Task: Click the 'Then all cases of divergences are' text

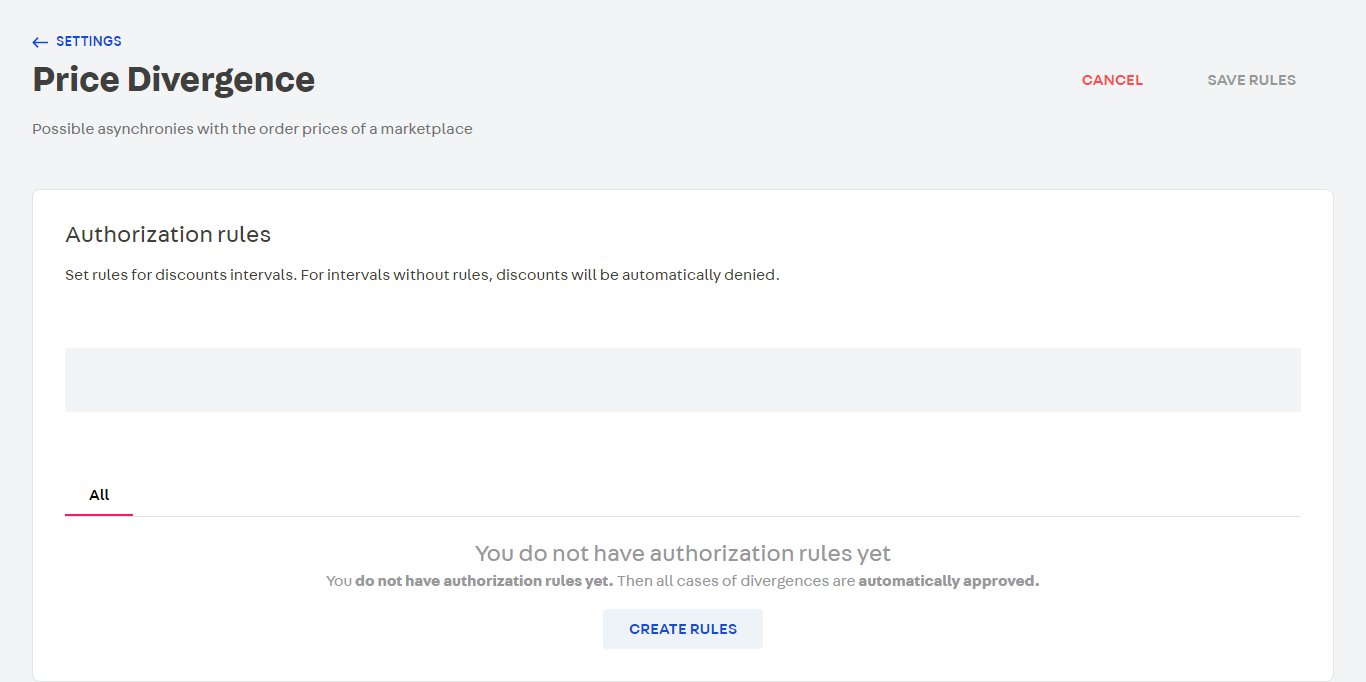Action: pyautogui.click(x=736, y=581)
